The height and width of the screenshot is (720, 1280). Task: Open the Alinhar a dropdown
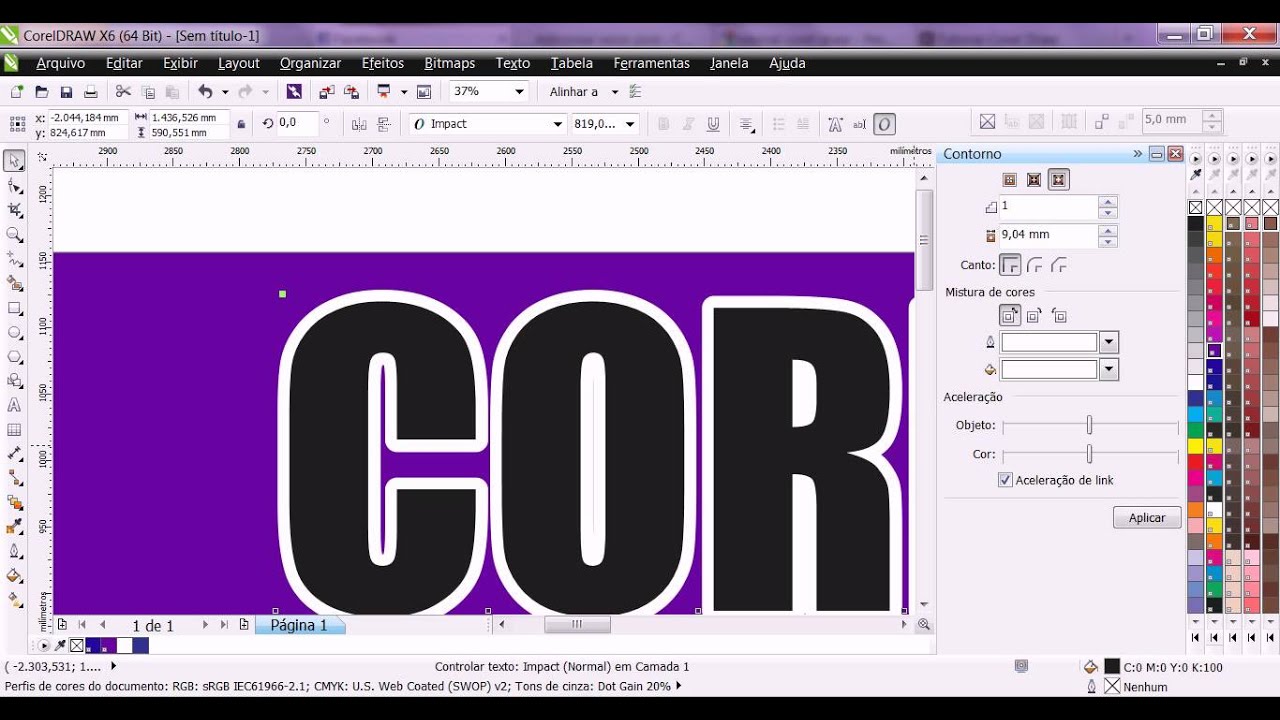tap(614, 91)
